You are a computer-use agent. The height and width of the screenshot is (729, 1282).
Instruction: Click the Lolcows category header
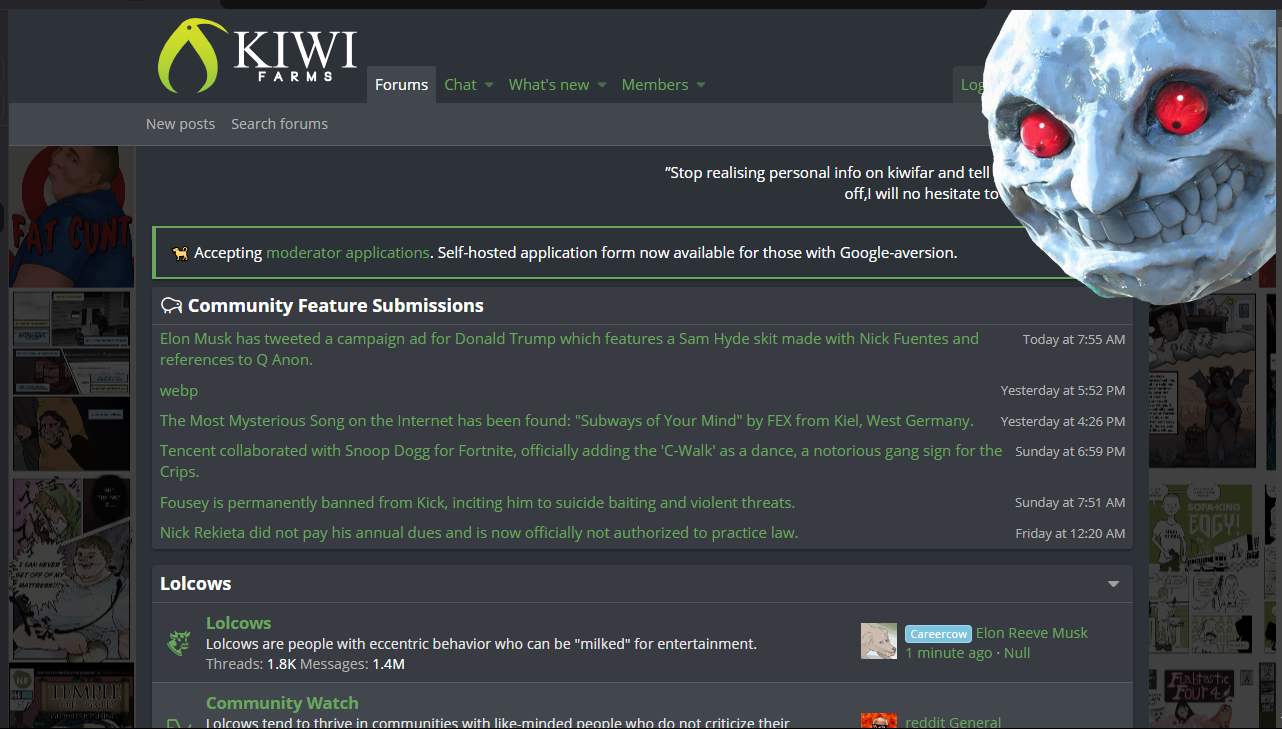pyautogui.click(x=196, y=584)
